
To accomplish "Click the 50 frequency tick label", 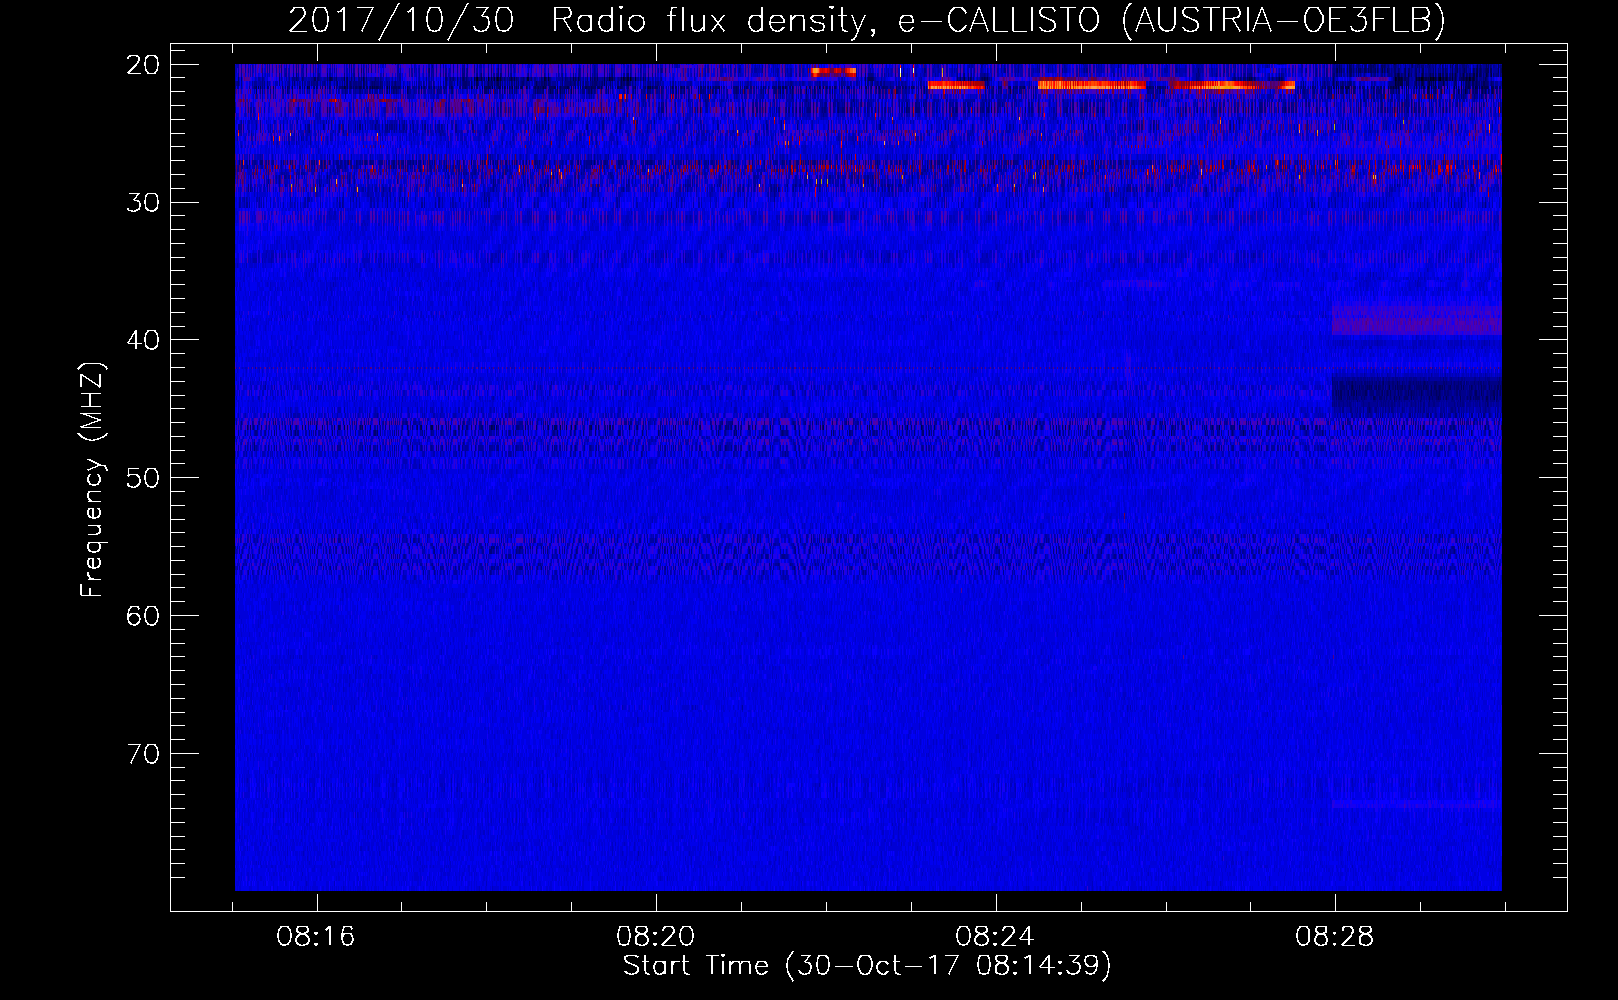I will (144, 478).
